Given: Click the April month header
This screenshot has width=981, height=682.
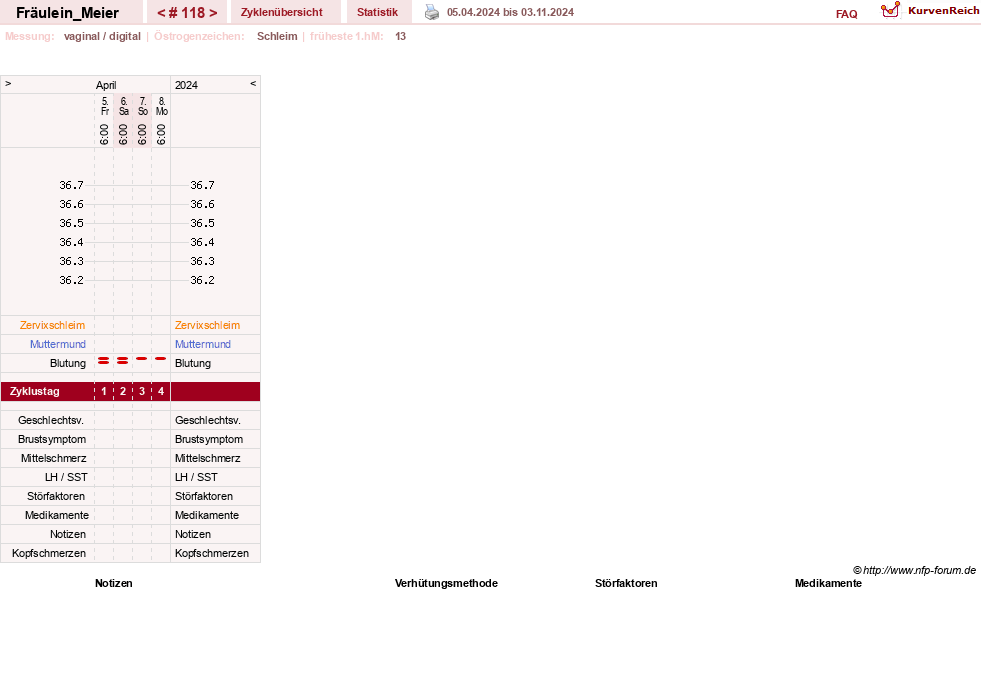Looking at the screenshot, I should pyautogui.click(x=106, y=85).
